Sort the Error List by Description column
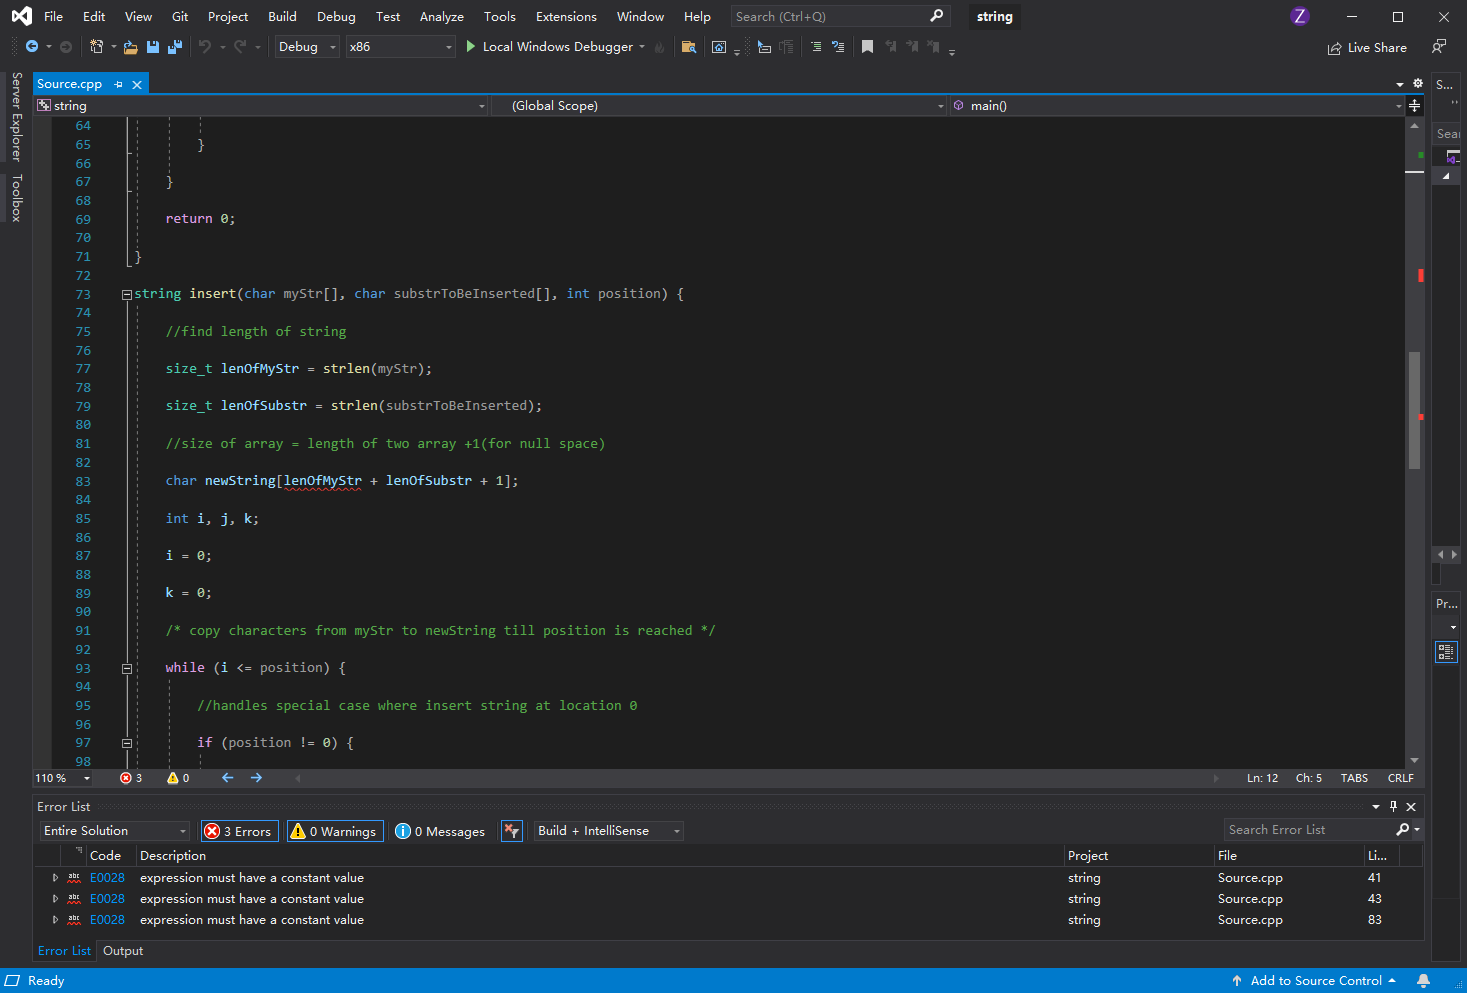Viewport: 1467px width, 993px height. click(600, 856)
